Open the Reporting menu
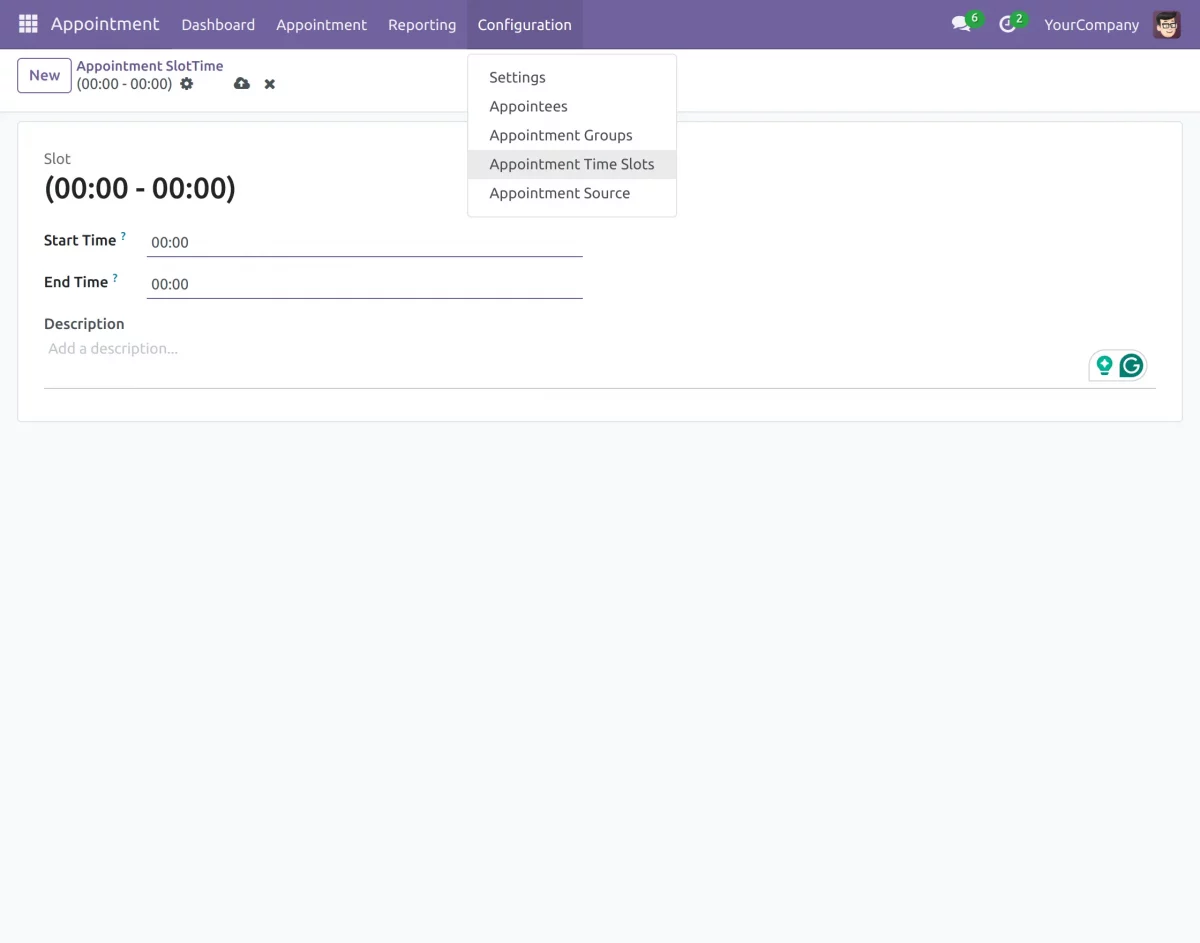The image size is (1200, 943). (x=422, y=24)
